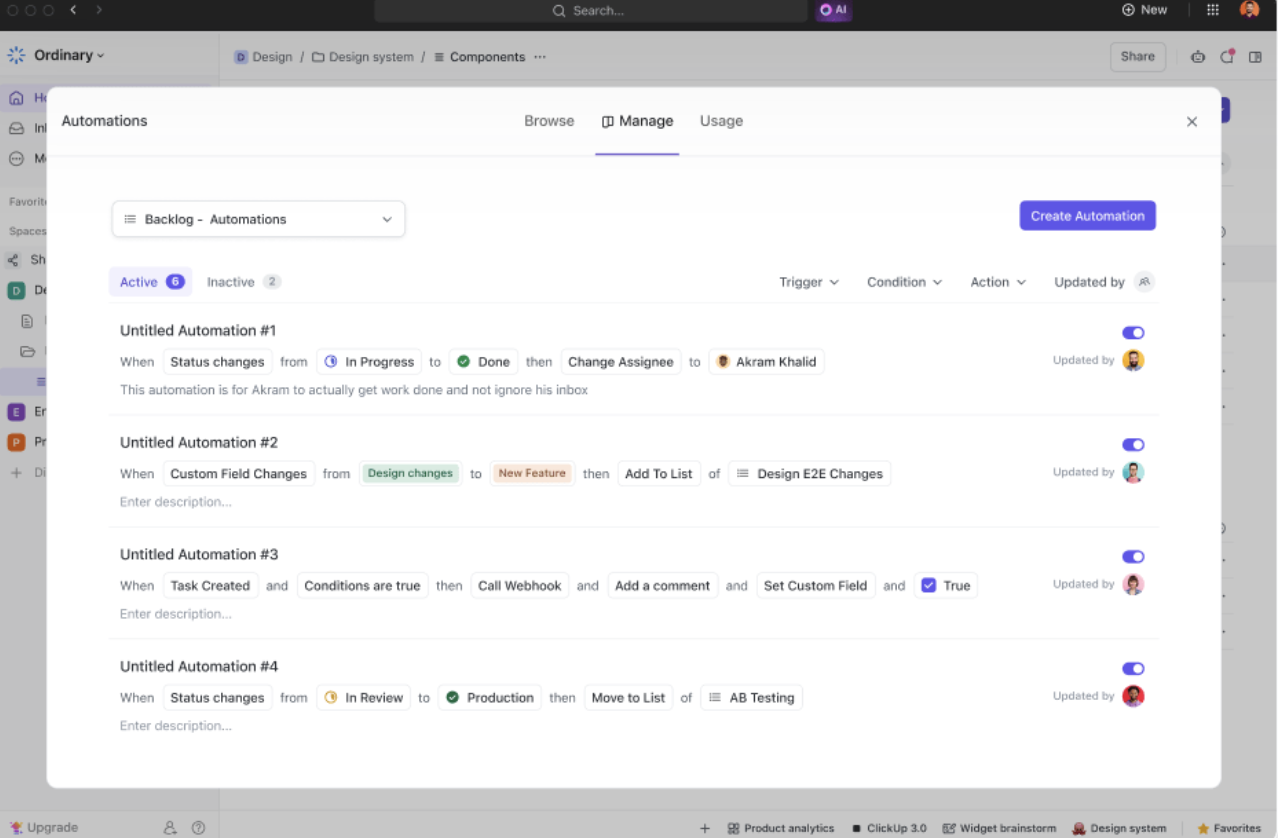
Task: Click the More ellipsis icon in sidebar
Action: [16, 158]
